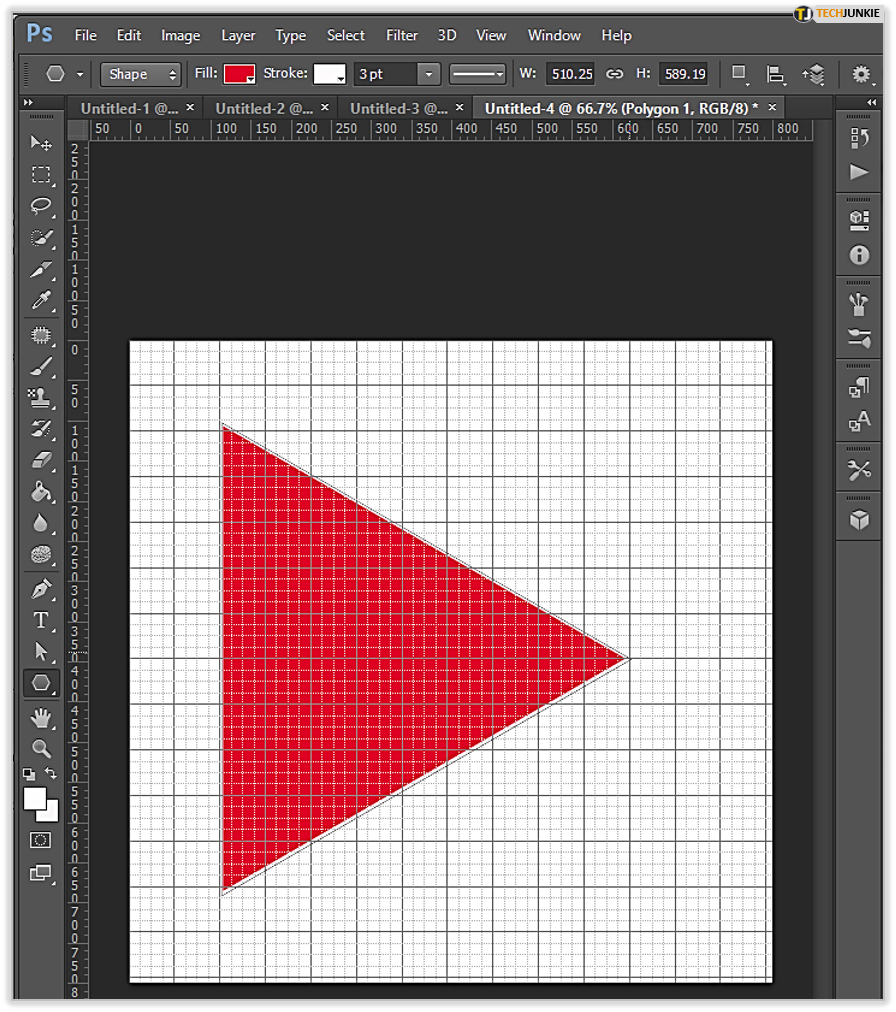The image size is (896, 1012).
Task: Open the Brush Presets panel icon
Action: 859,305
